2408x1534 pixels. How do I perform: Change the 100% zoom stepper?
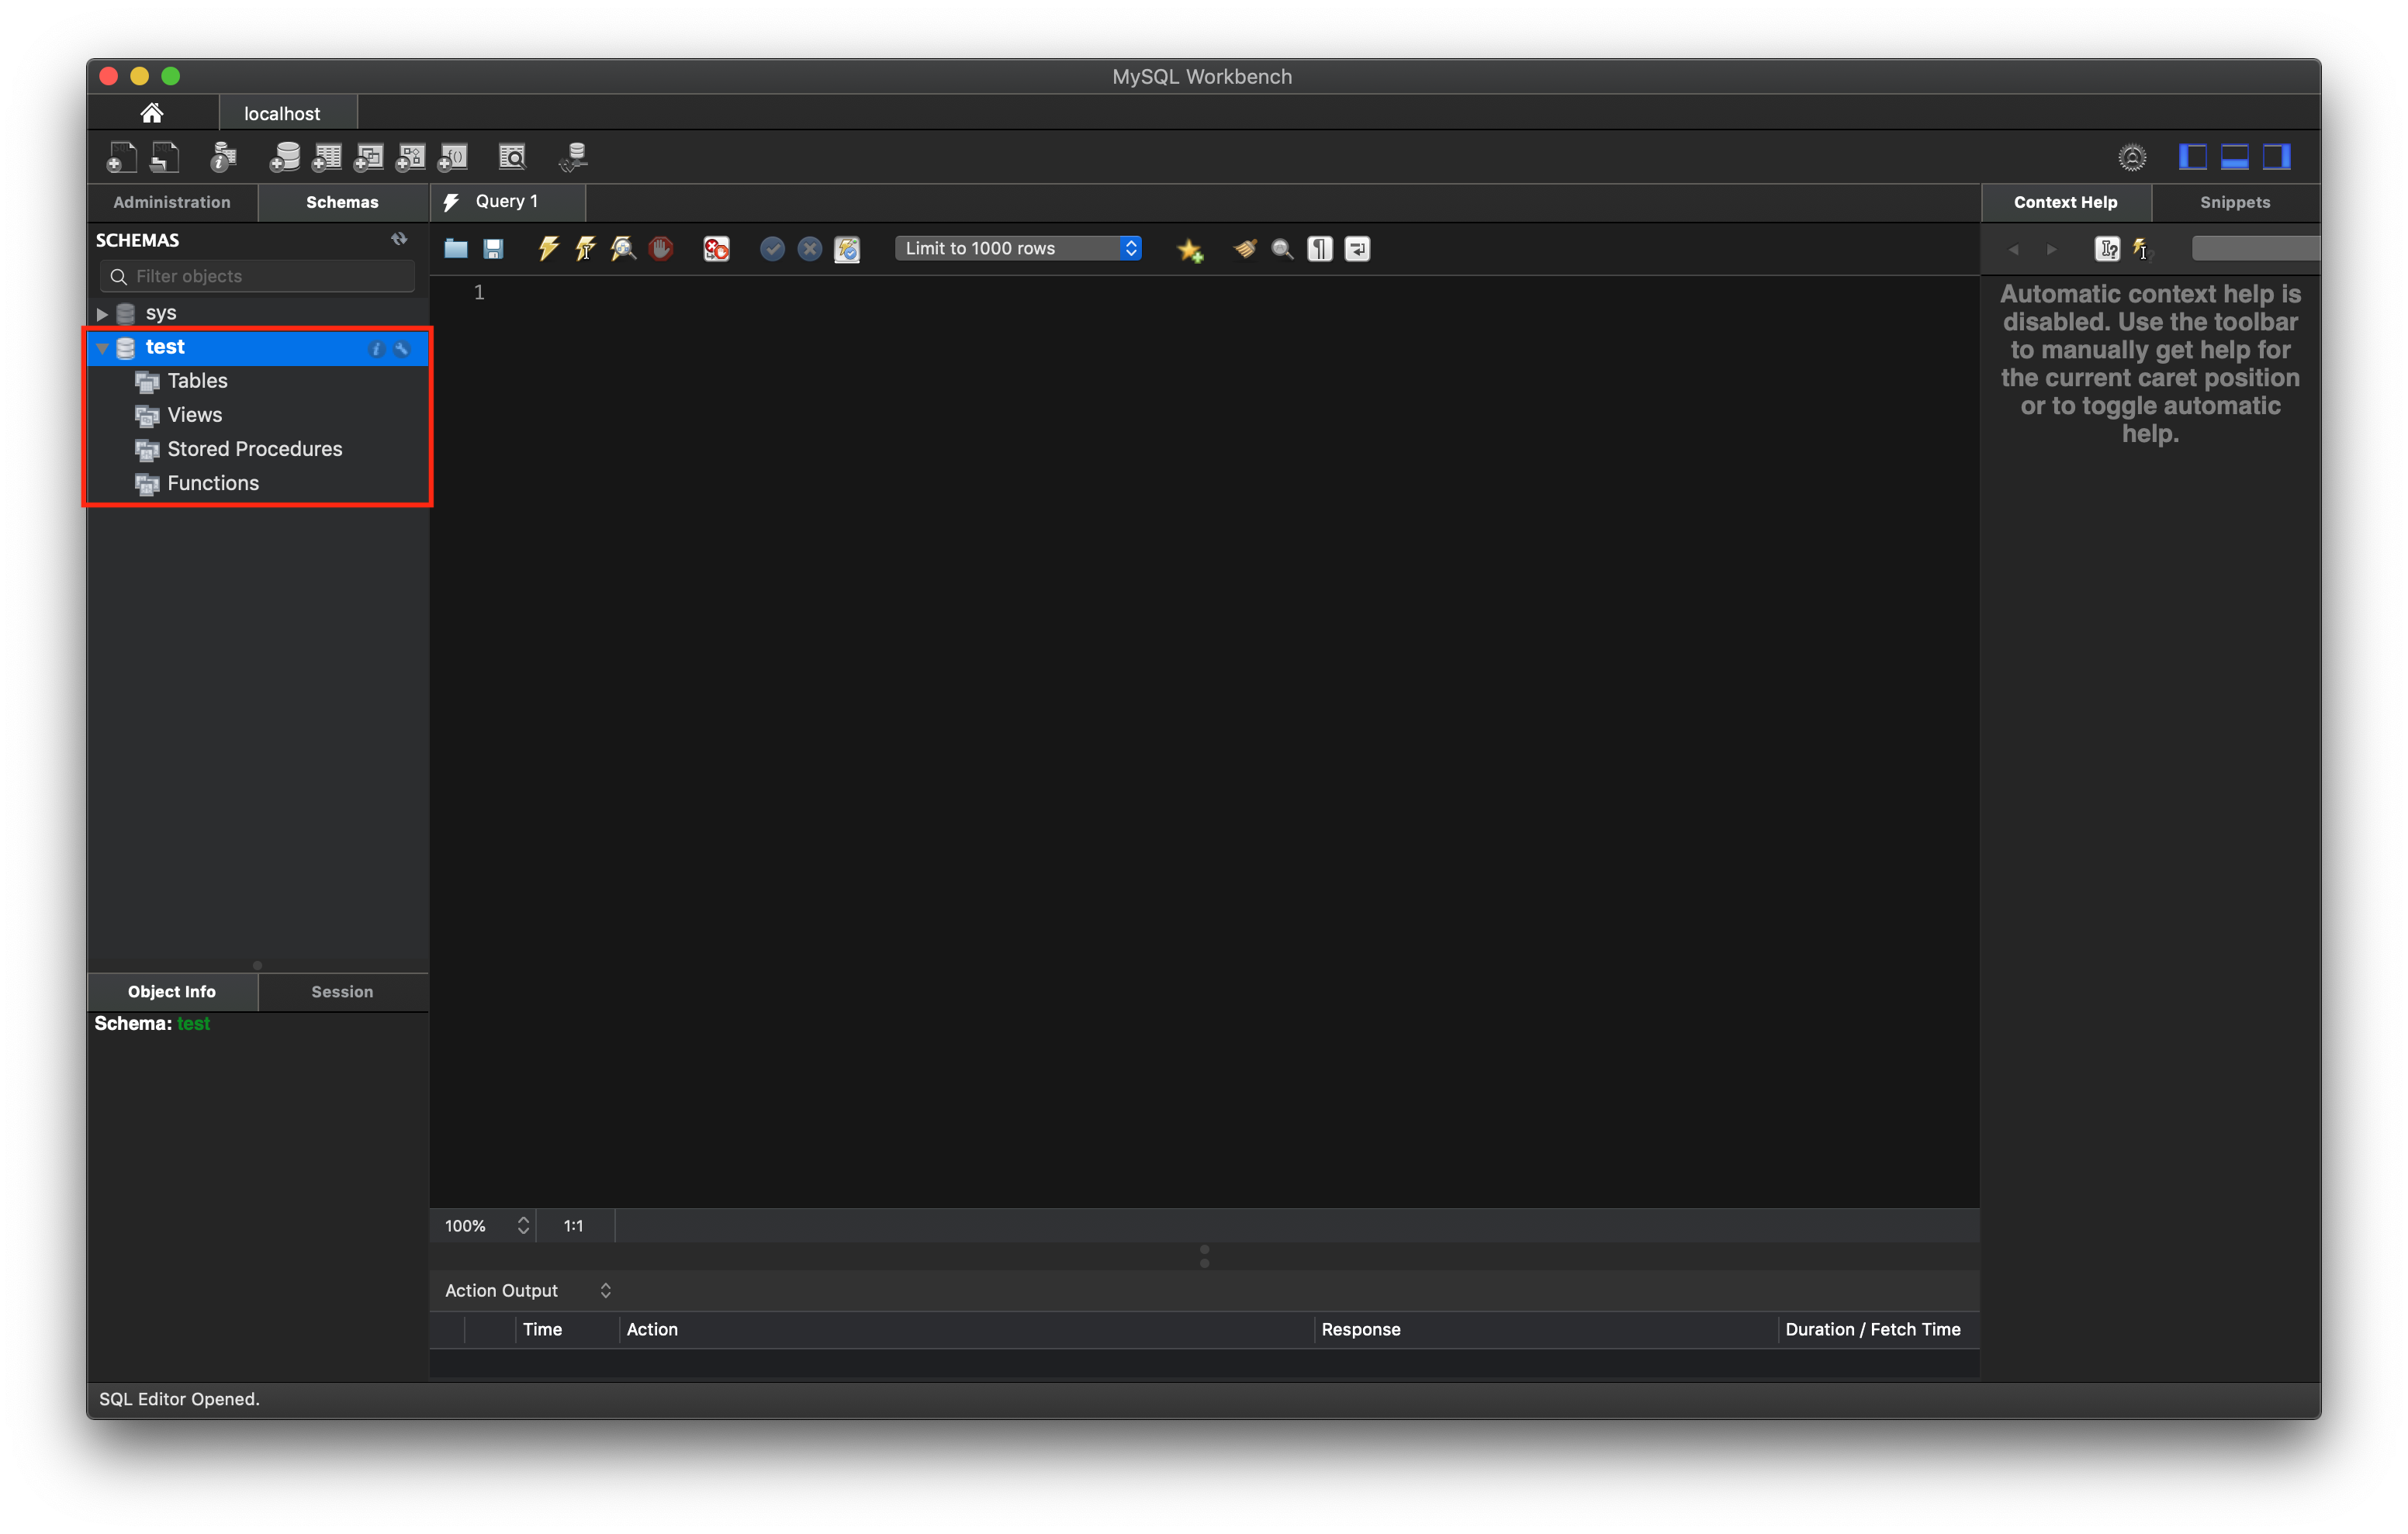523,1226
